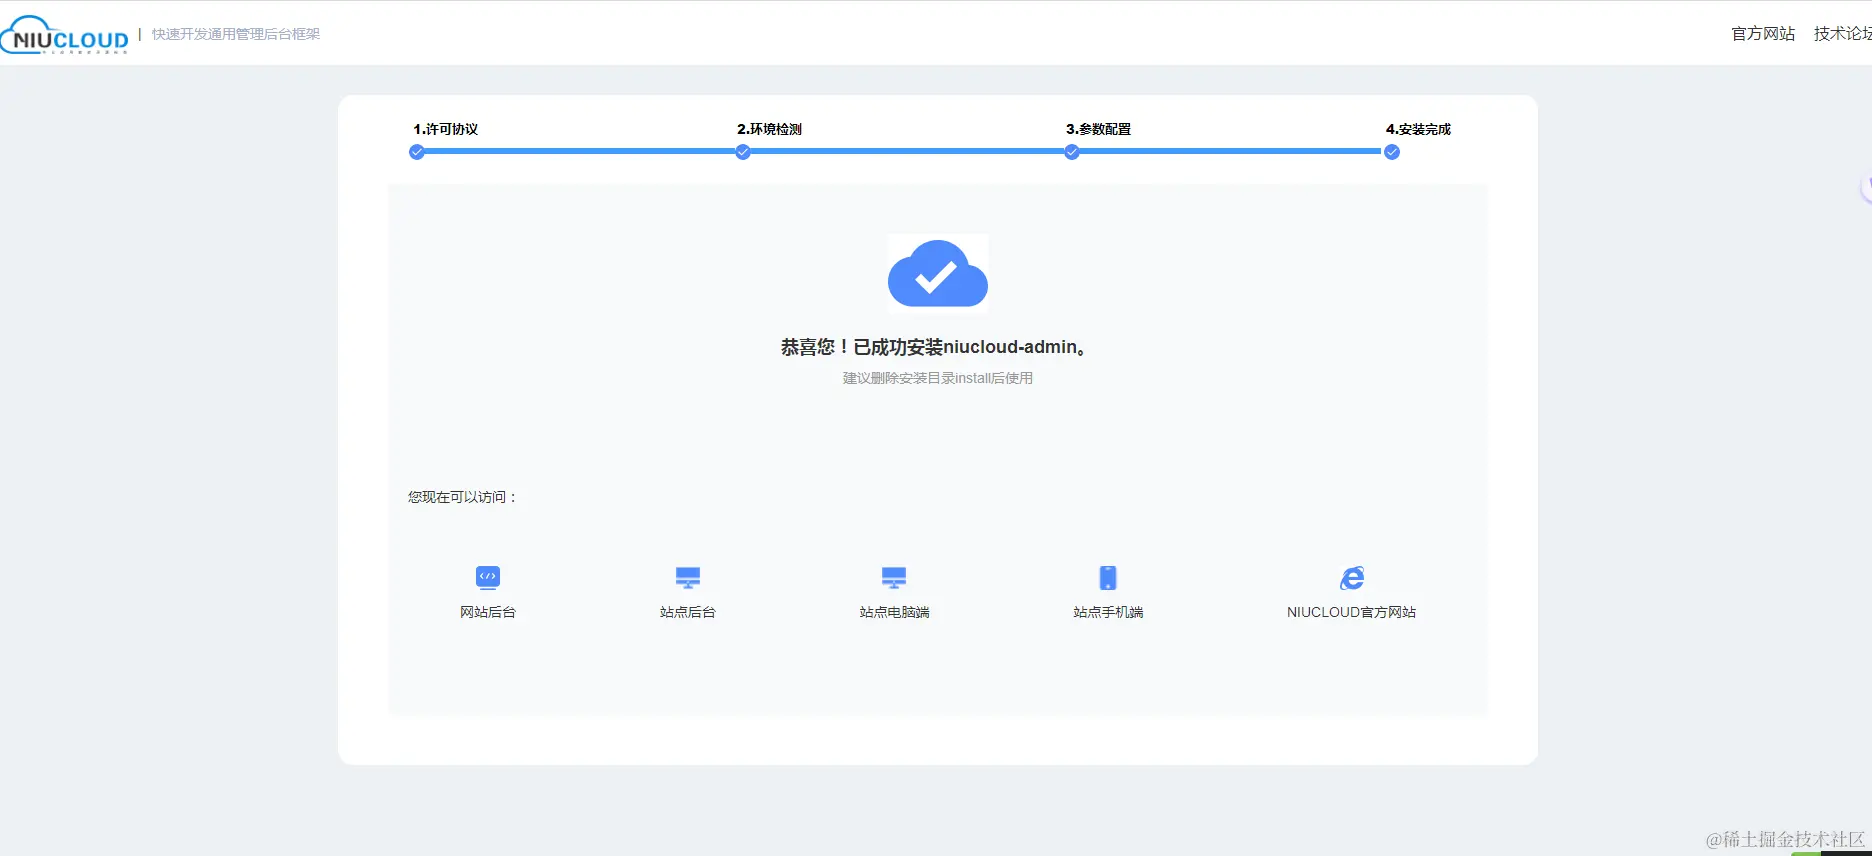Open the 站点后台 text link
1872x856 pixels.
(688, 612)
